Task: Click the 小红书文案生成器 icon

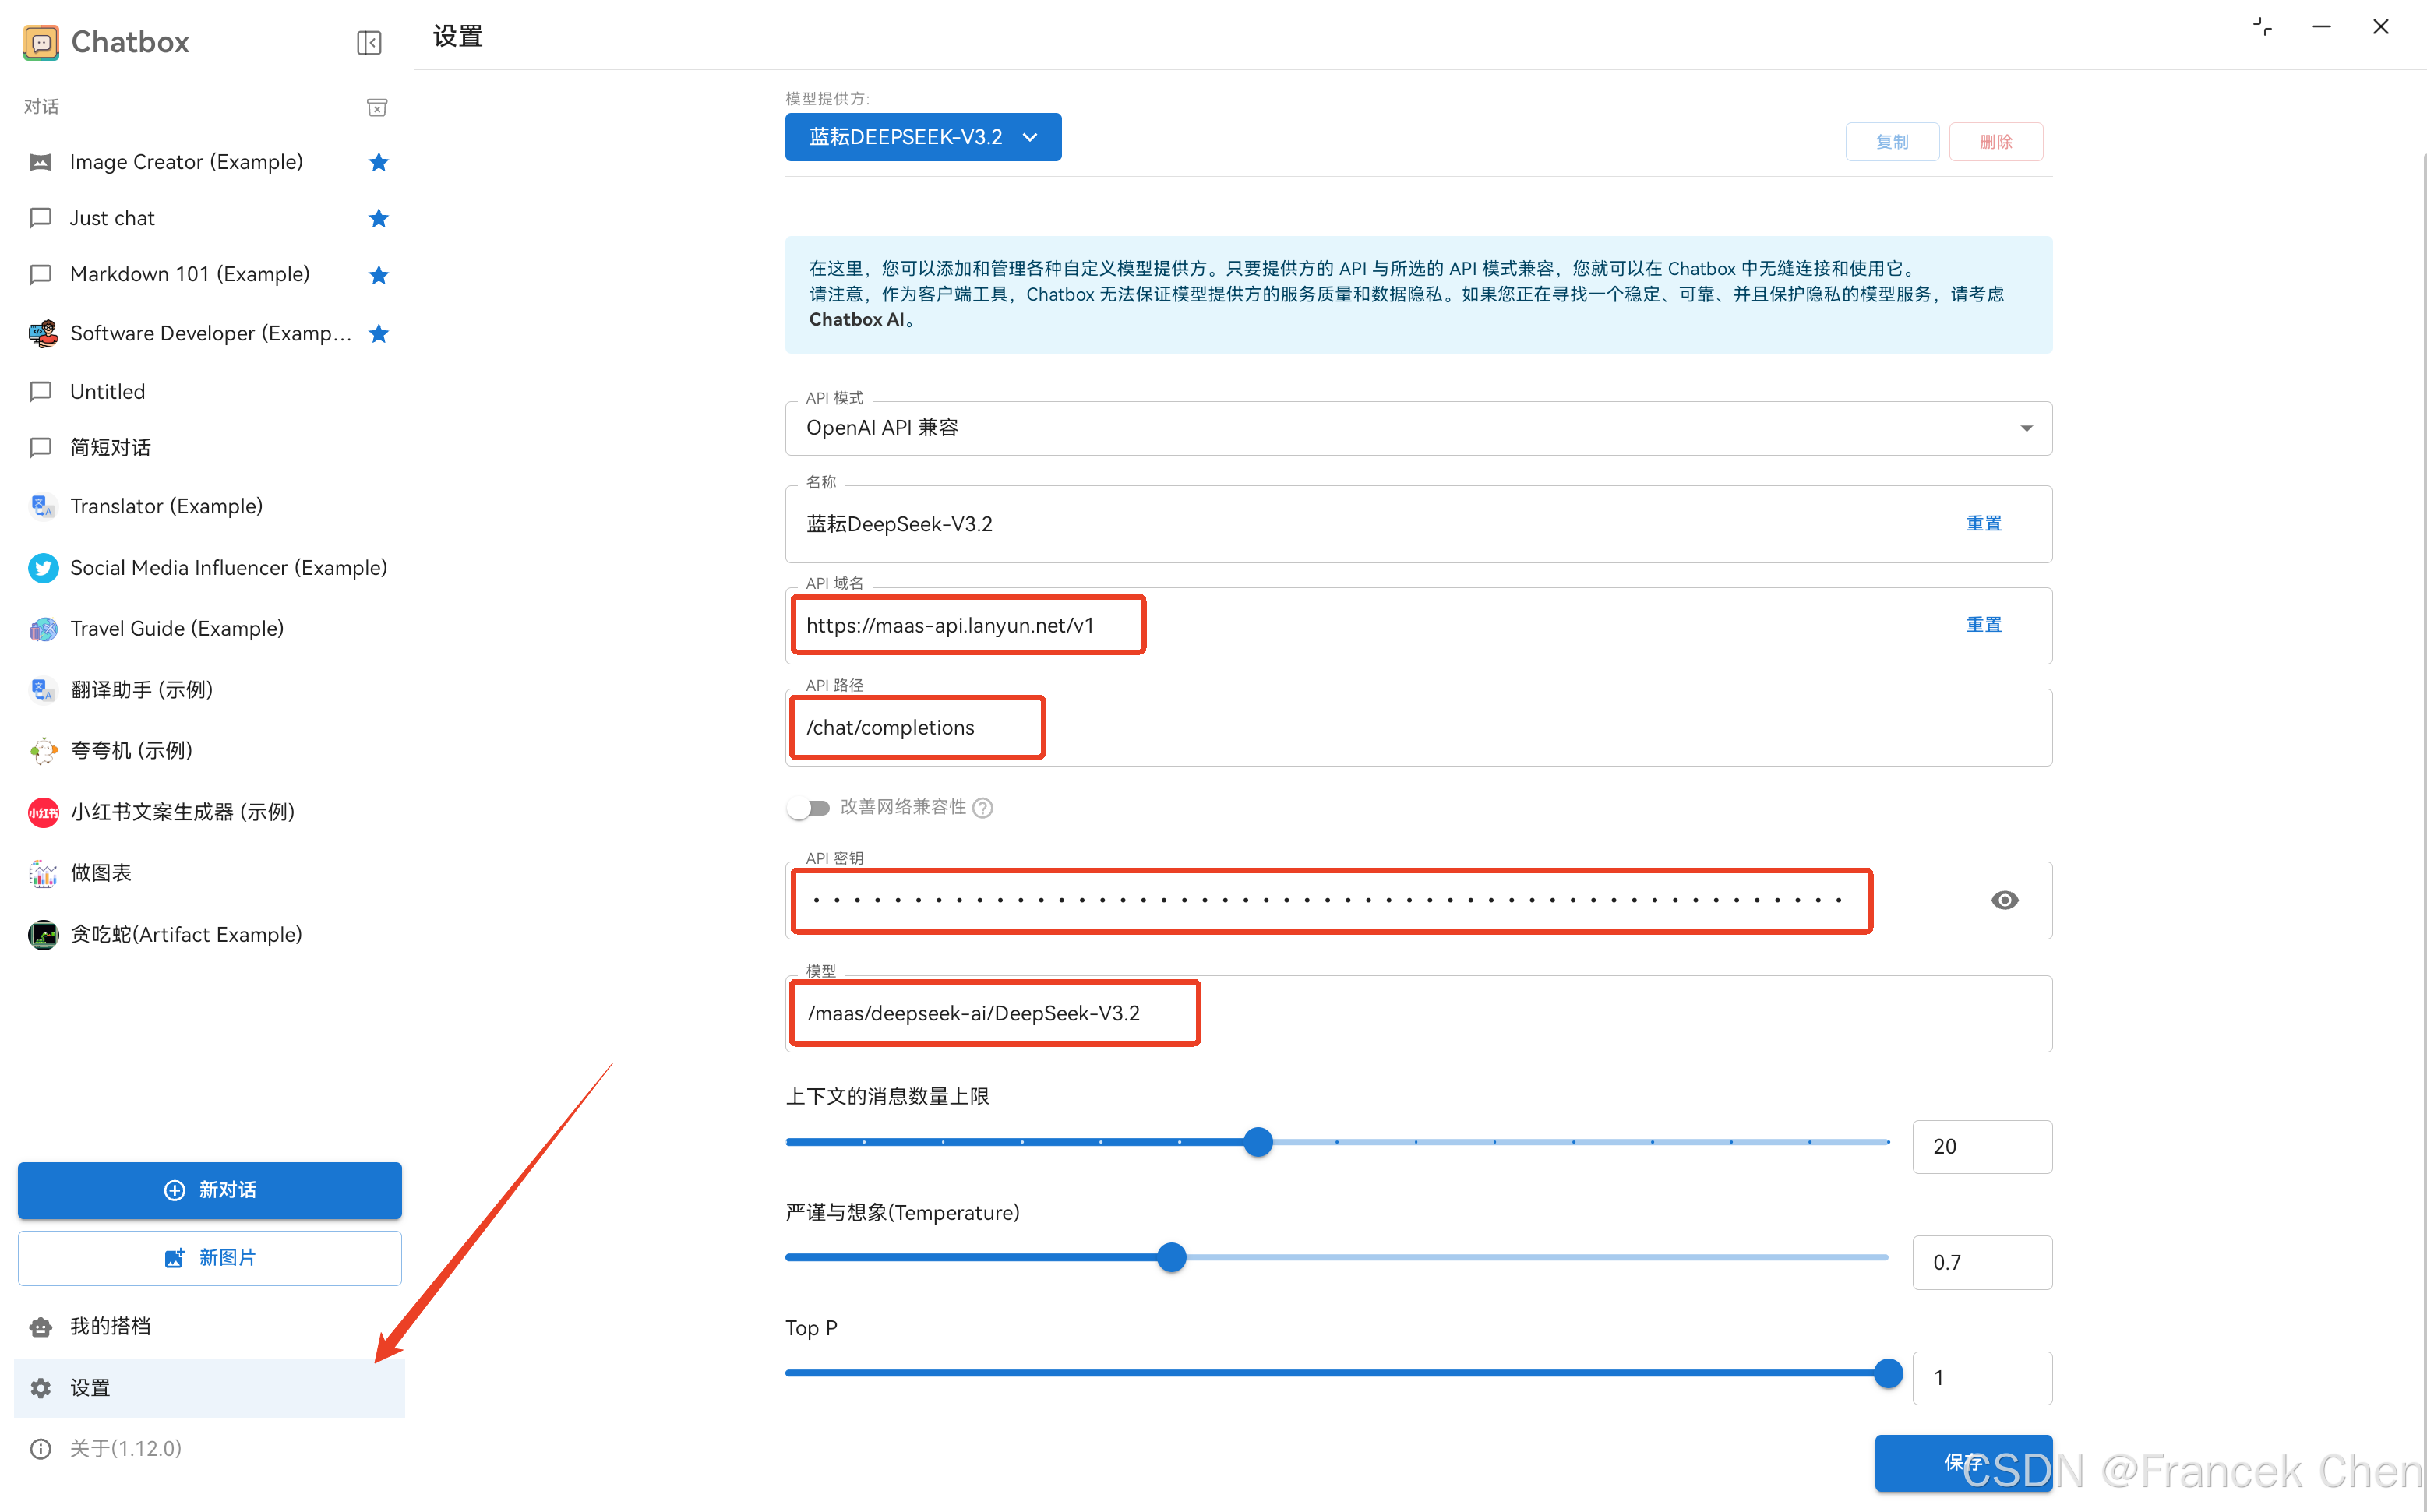Action: click(x=42, y=812)
